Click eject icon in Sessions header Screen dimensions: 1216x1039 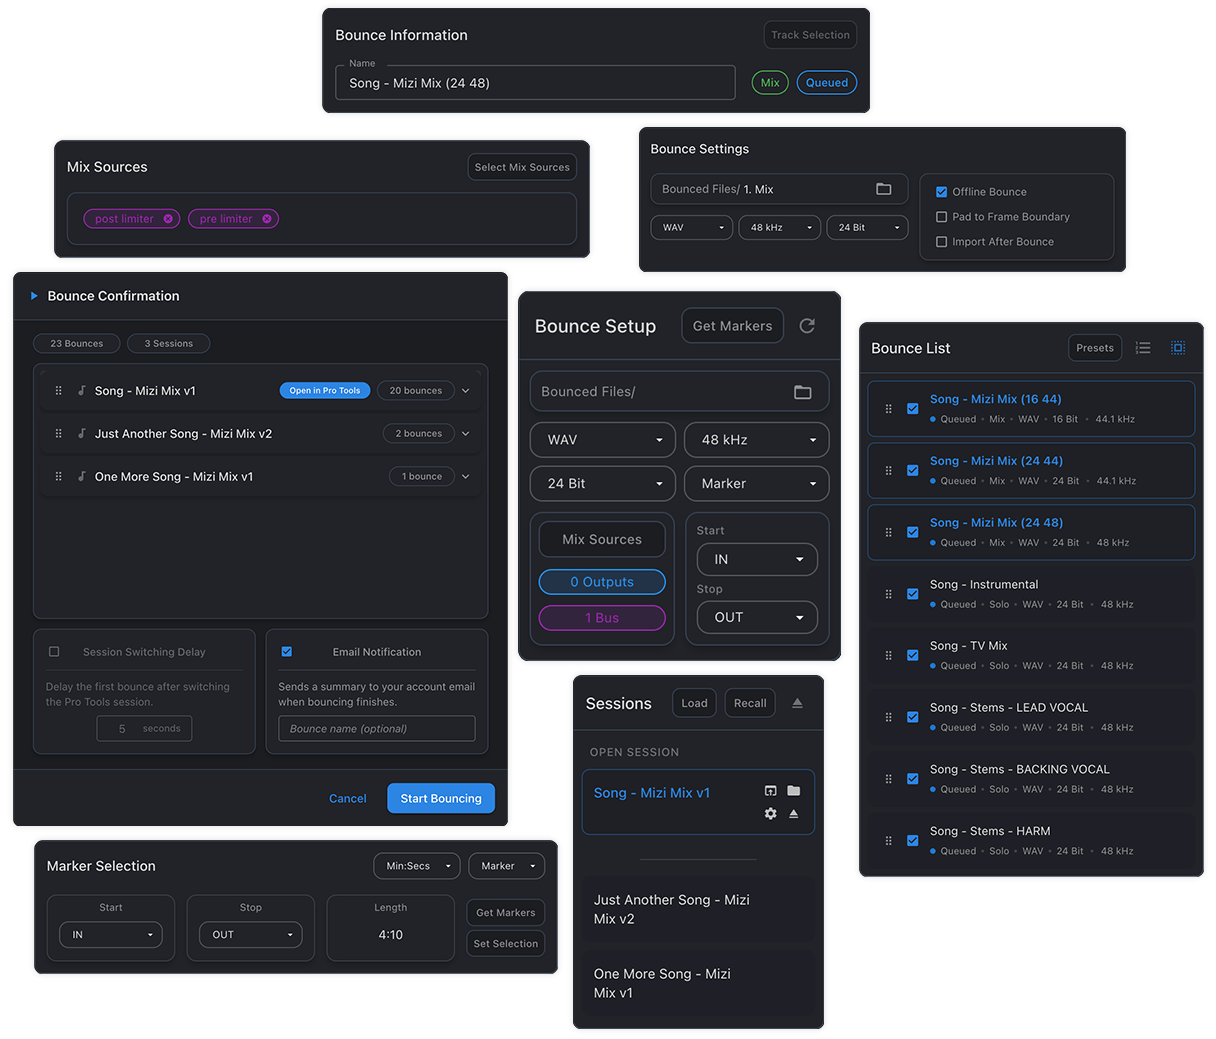(x=797, y=703)
